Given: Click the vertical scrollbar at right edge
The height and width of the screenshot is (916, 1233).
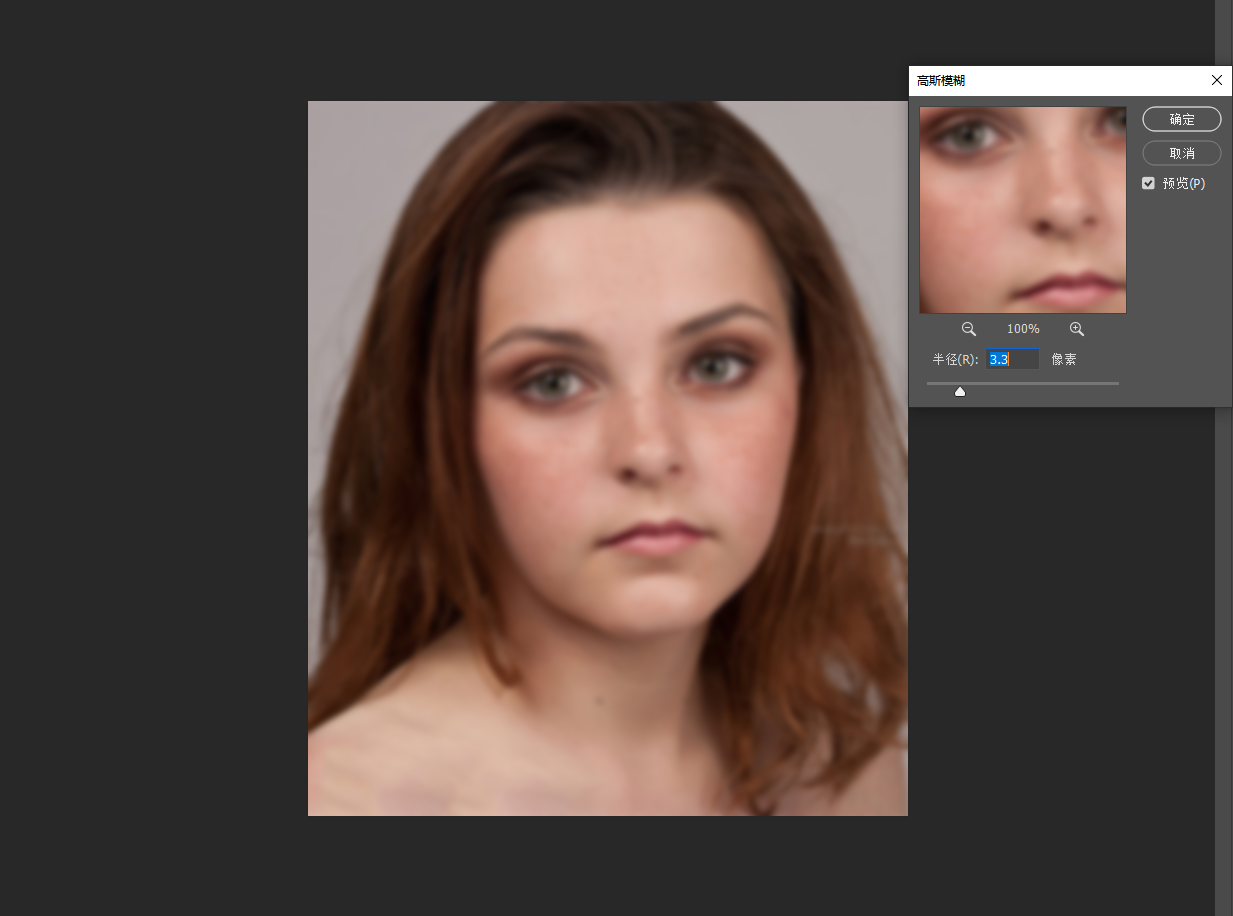Looking at the screenshot, I should [1223, 458].
